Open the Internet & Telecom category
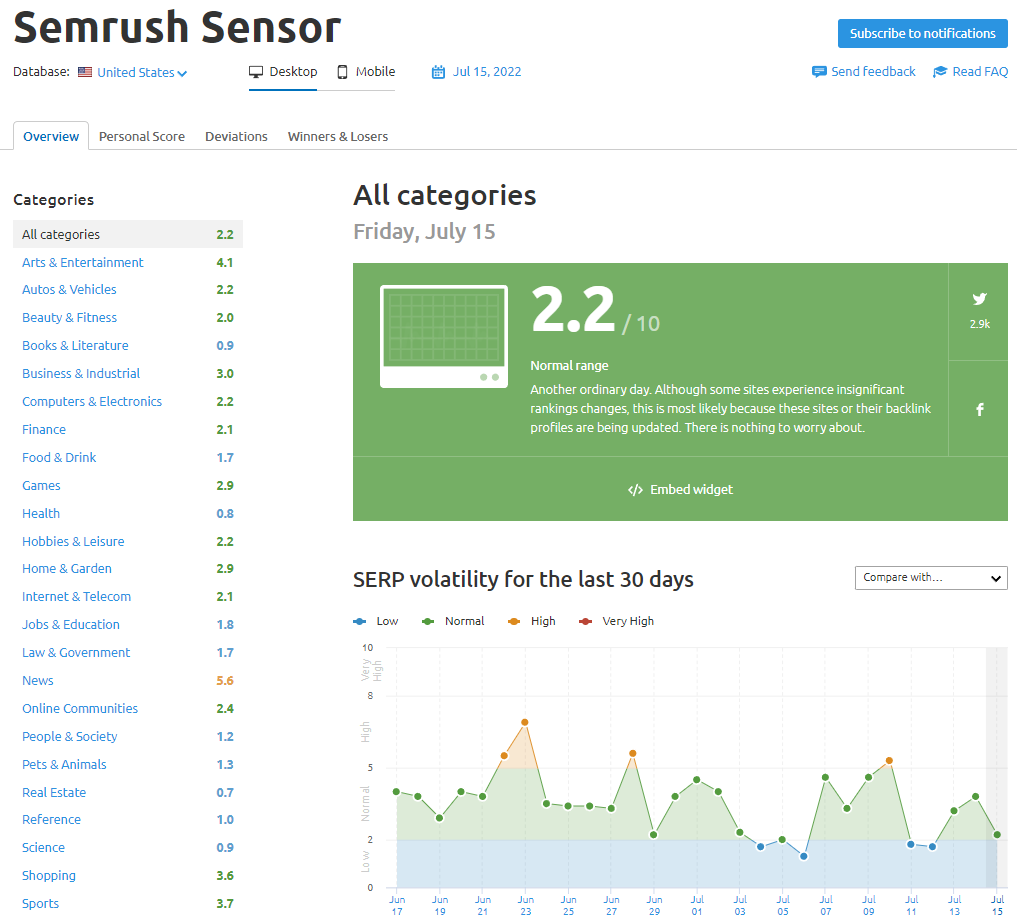The image size is (1017, 921). click(77, 597)
